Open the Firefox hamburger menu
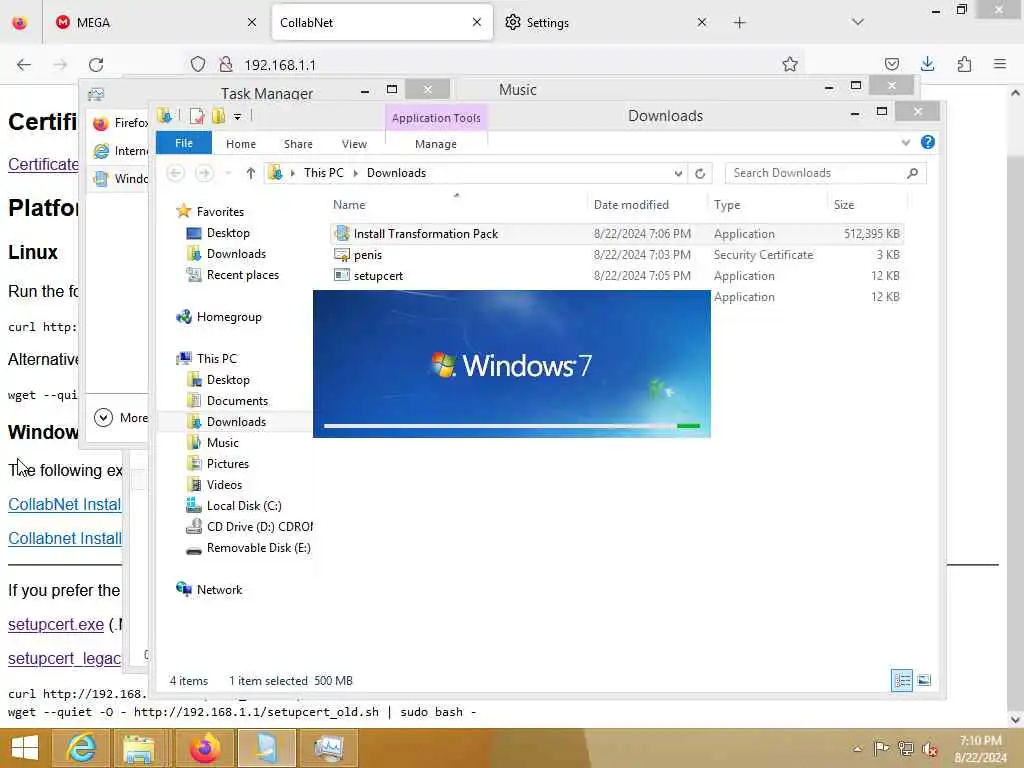1024x768 pixels. (x=1000, y=64)
